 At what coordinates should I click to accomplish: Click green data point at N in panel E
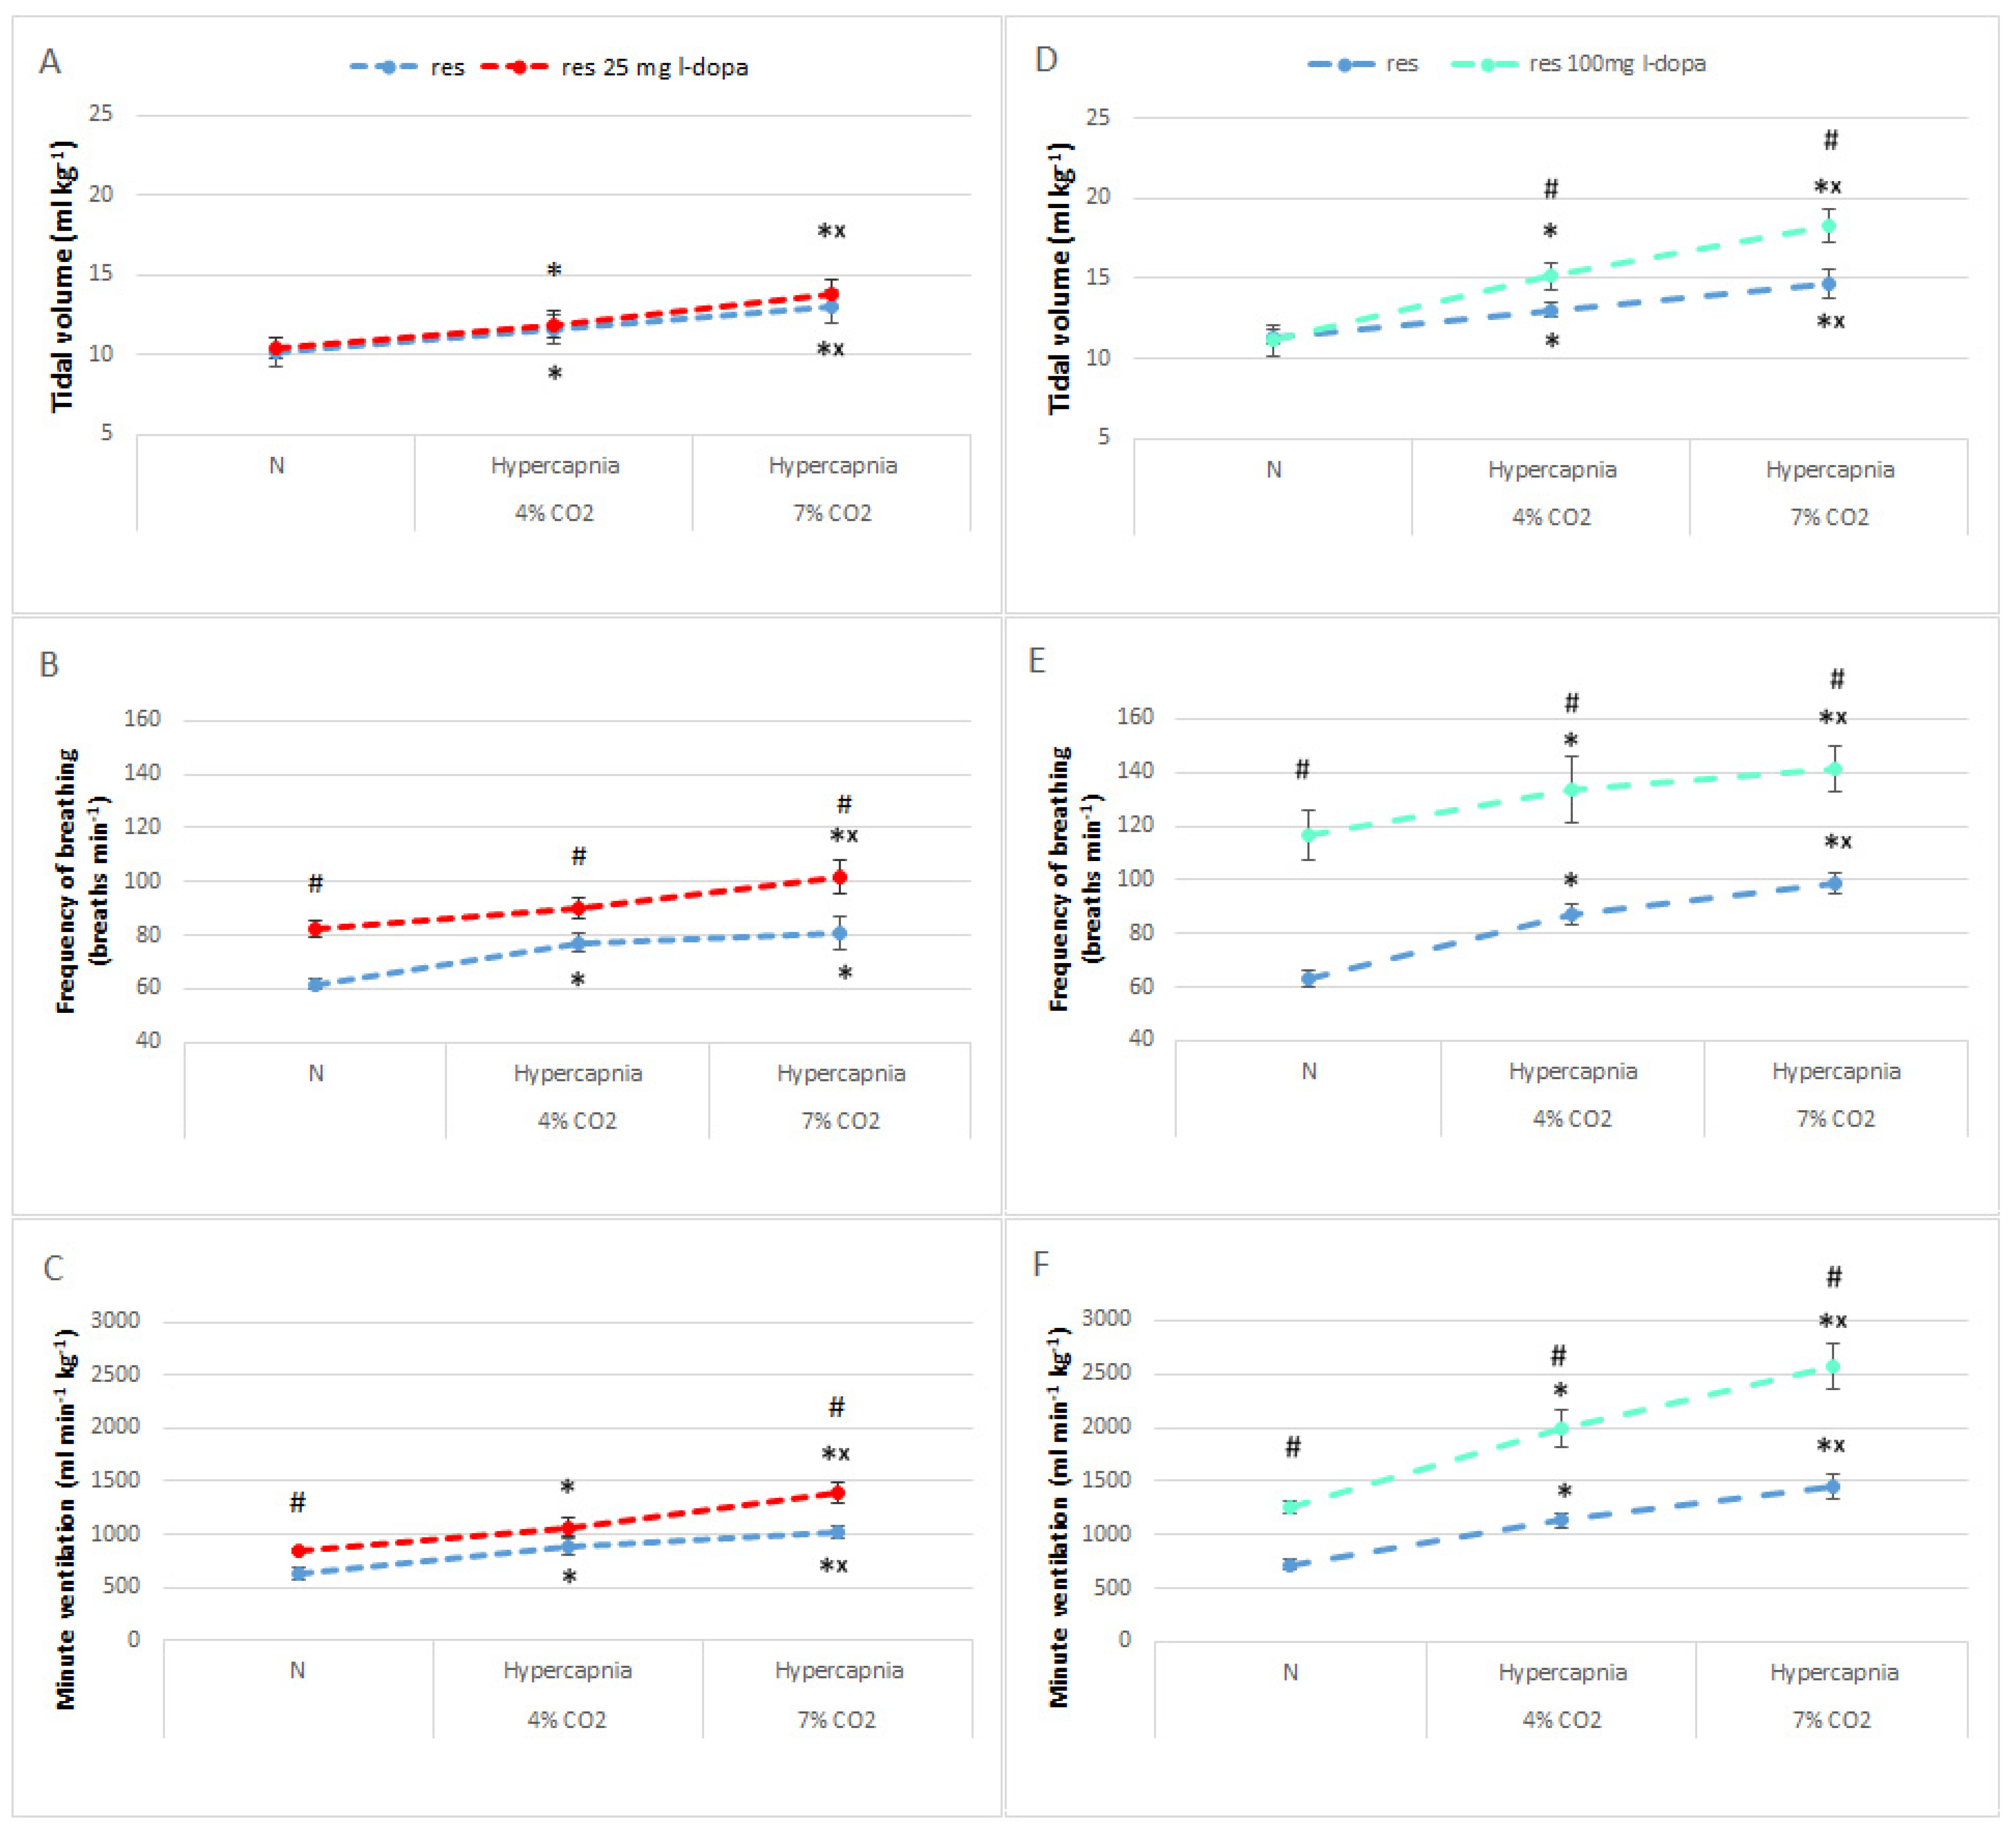[1308, 834]
